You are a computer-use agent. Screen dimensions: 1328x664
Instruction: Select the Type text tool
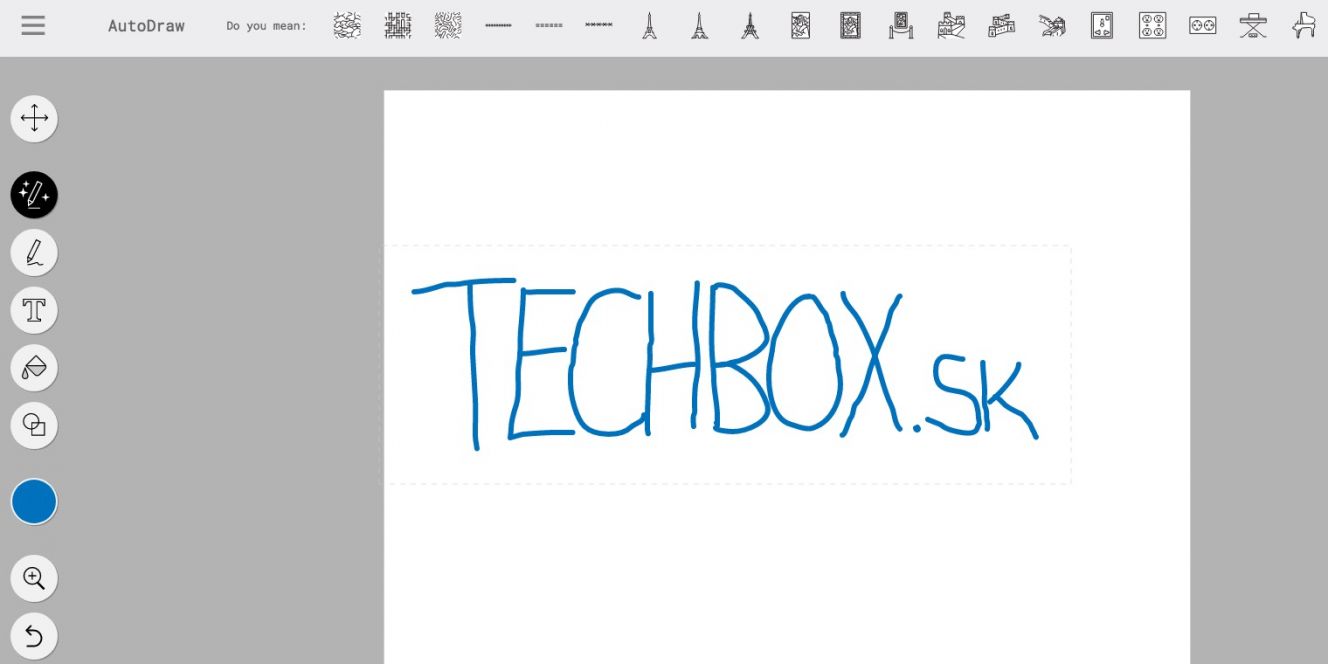34,311
